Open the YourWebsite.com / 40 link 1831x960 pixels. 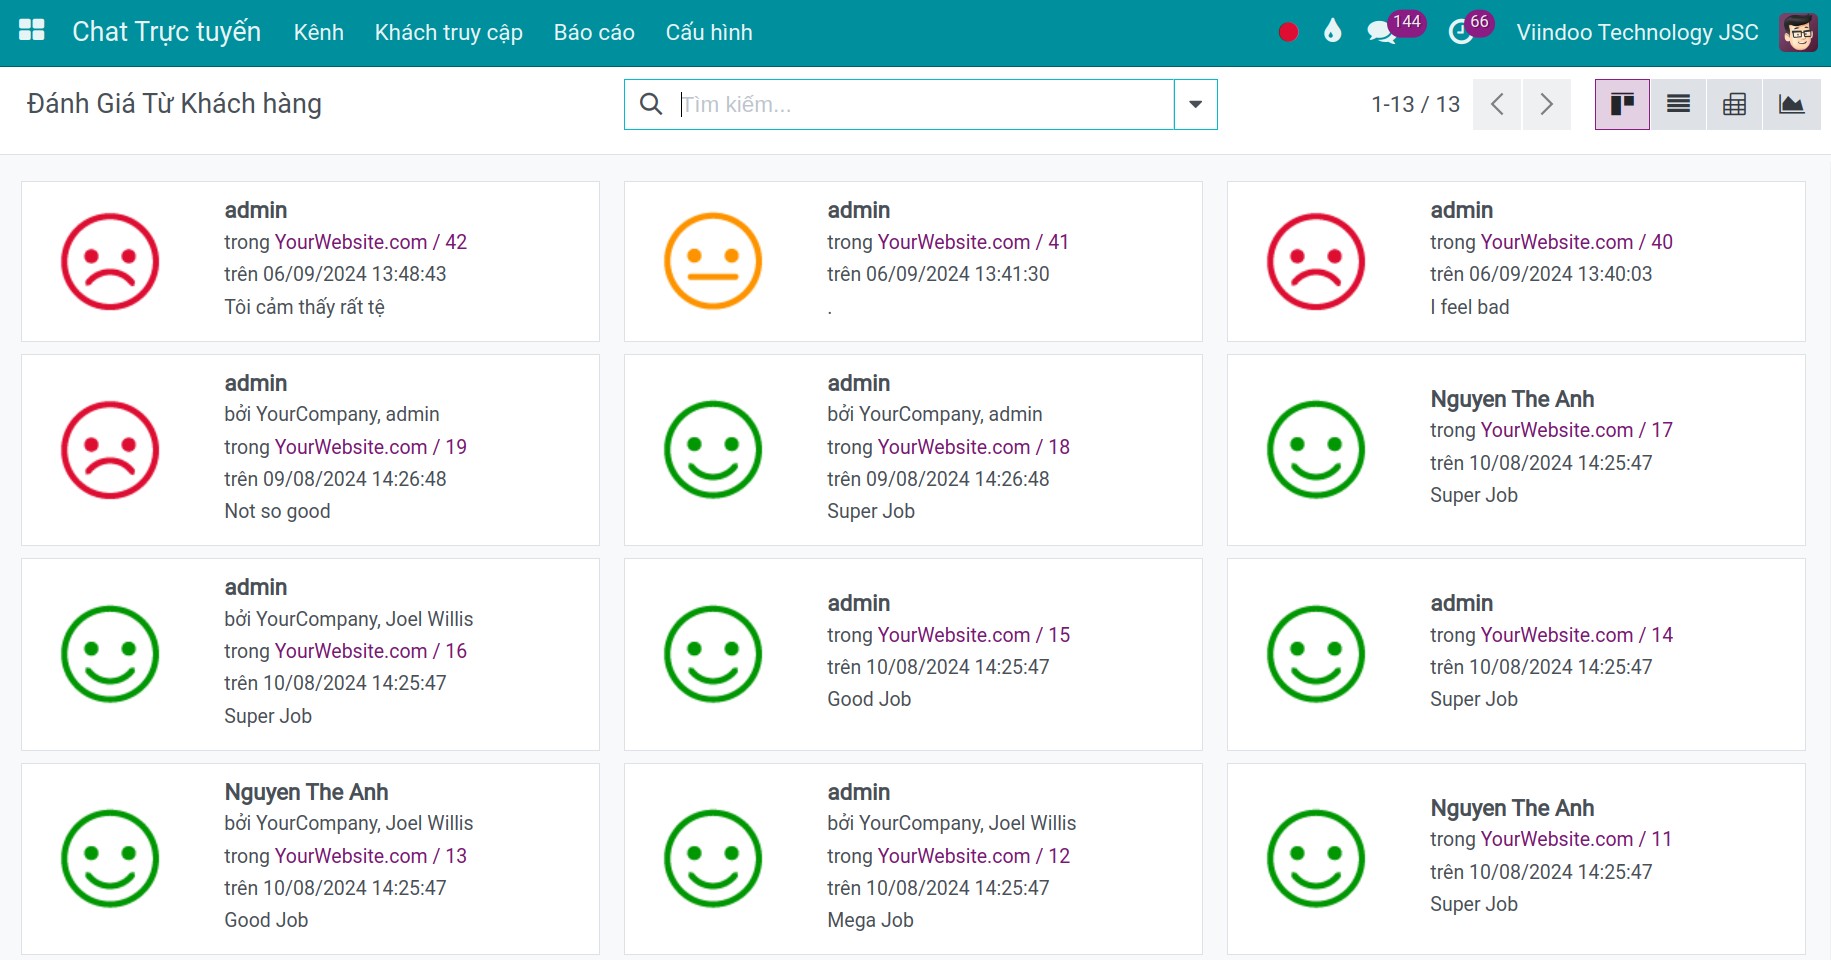1577,242
